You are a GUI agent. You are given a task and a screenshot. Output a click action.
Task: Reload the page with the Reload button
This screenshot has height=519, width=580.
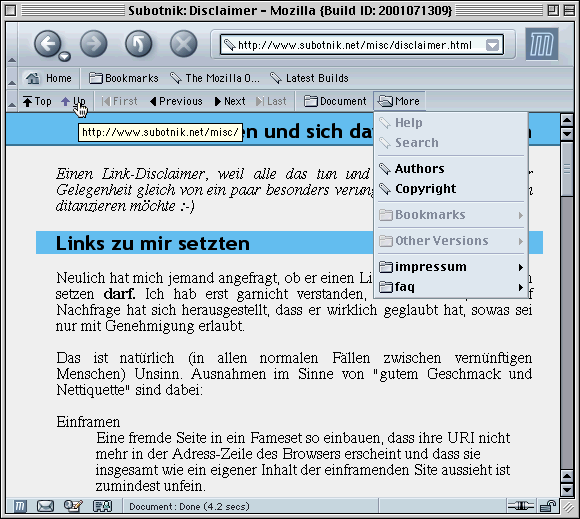coord(138,44)
